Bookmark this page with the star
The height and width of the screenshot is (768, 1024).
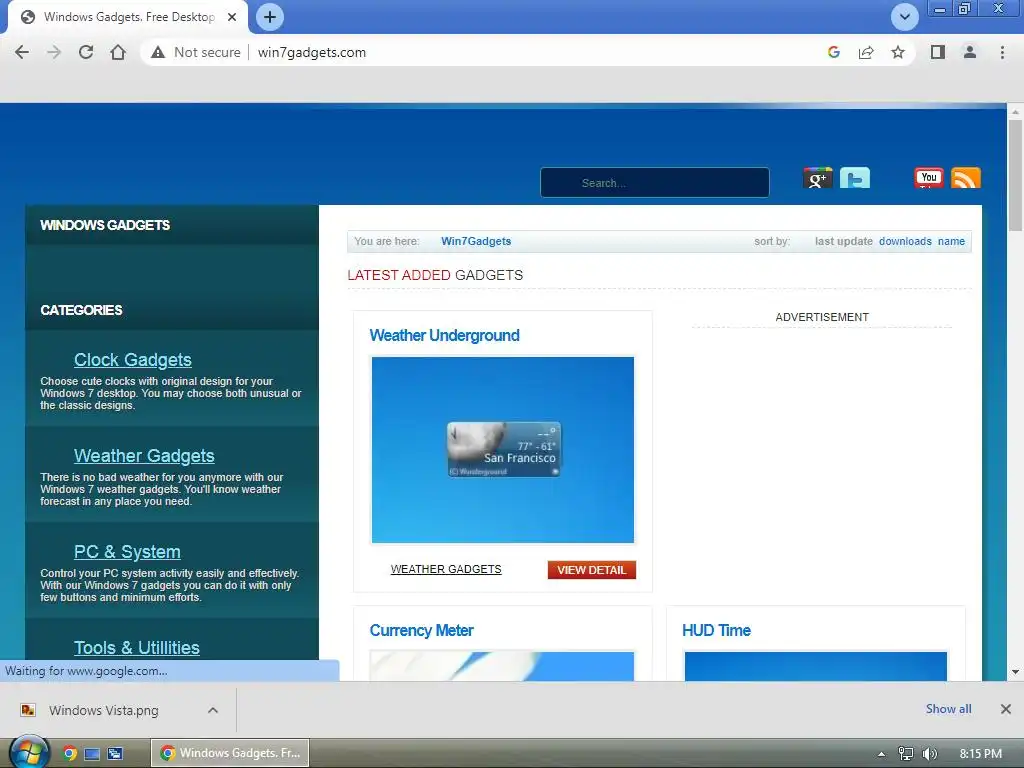pos(898,52)
